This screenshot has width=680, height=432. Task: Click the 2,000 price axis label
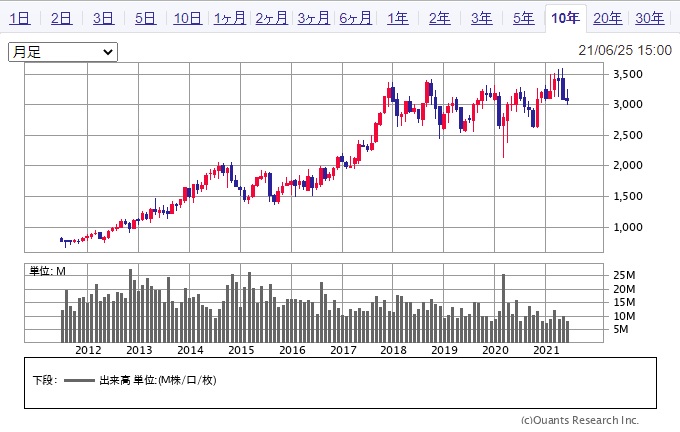(628, 165)
